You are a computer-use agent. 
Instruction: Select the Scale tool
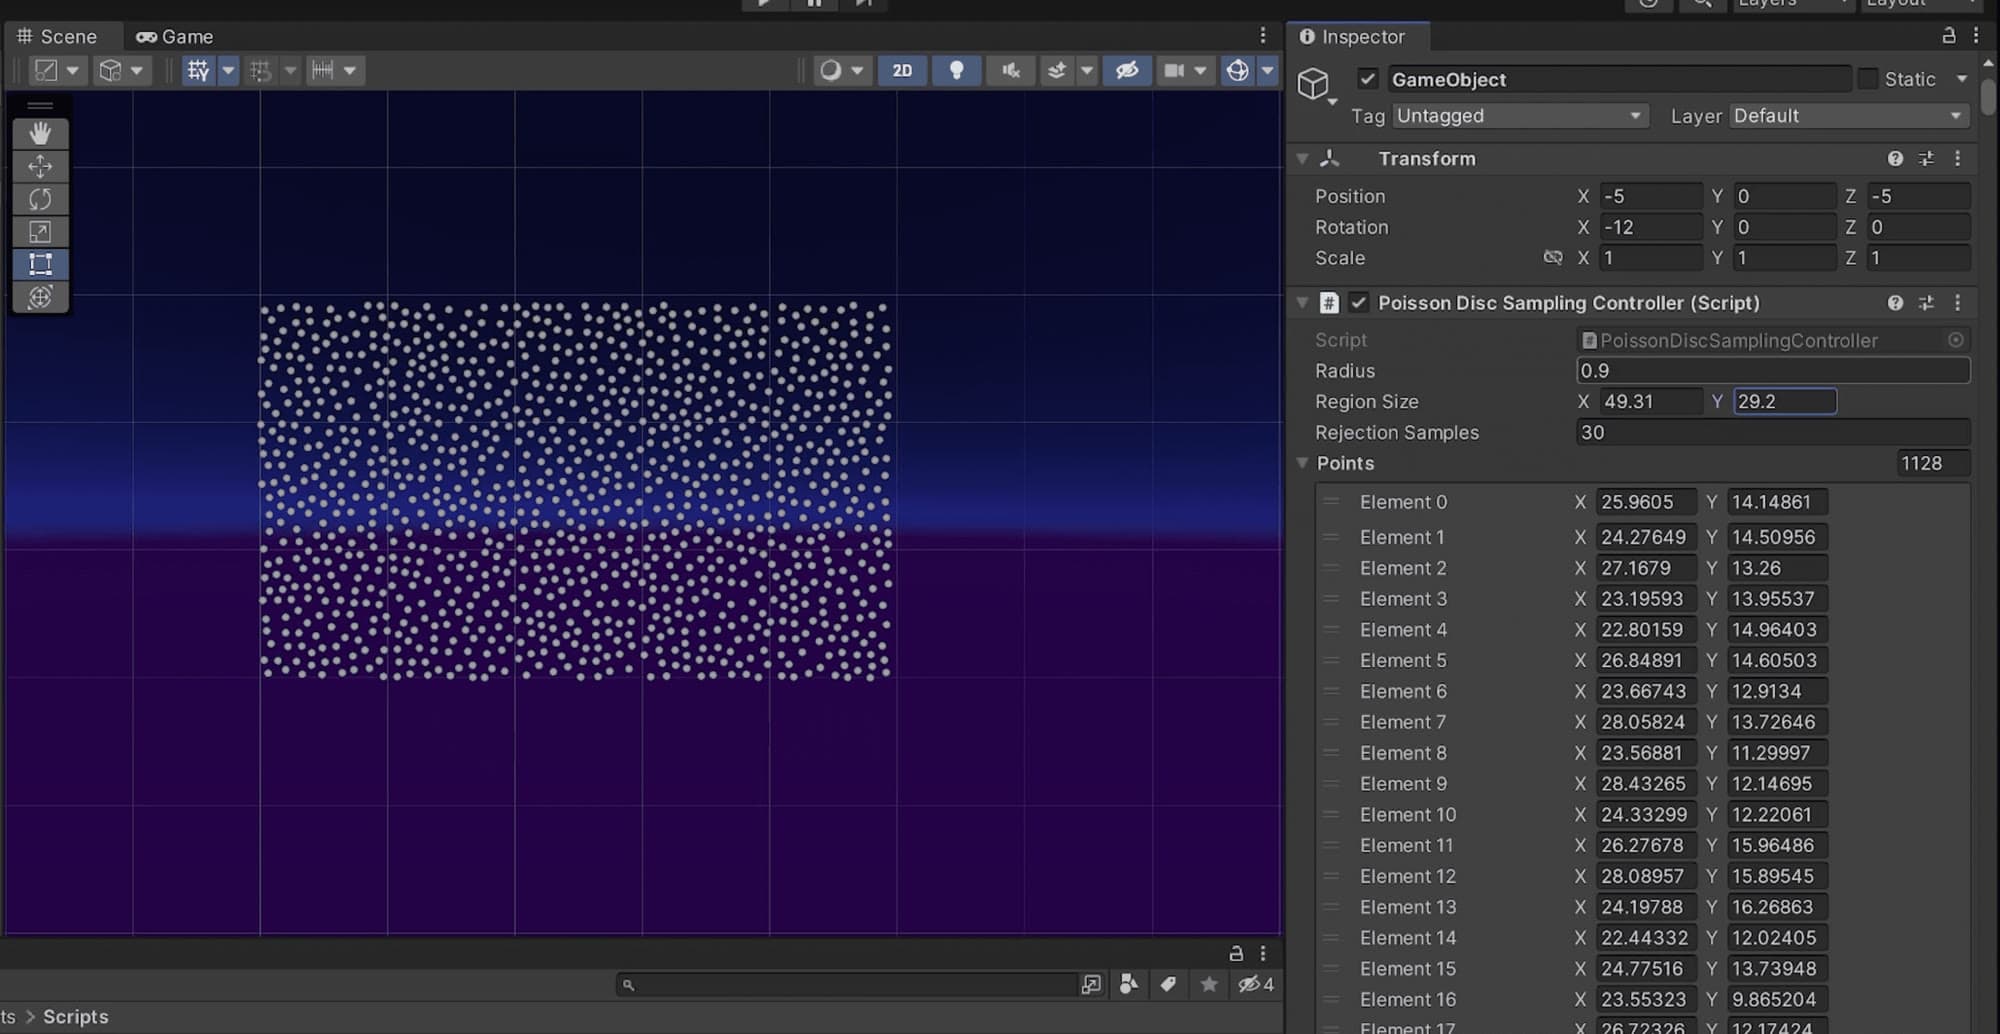[40, 232]
